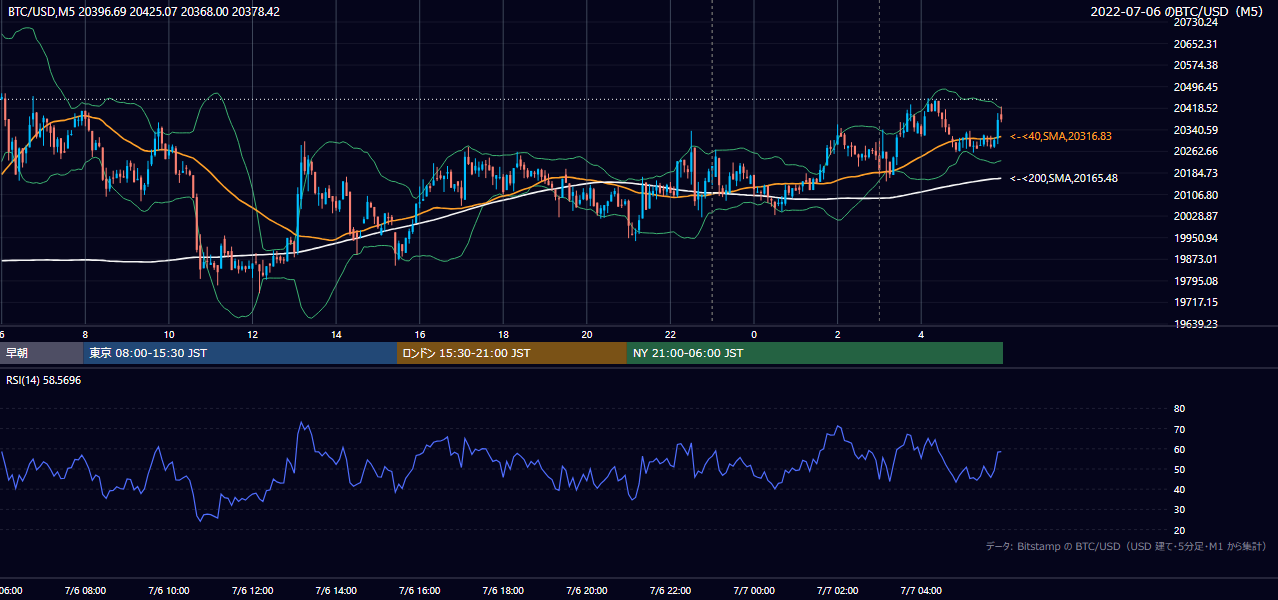Click the RSI 30 level label
This screenshot has height=600, width=1278.
coord(1179,509)
